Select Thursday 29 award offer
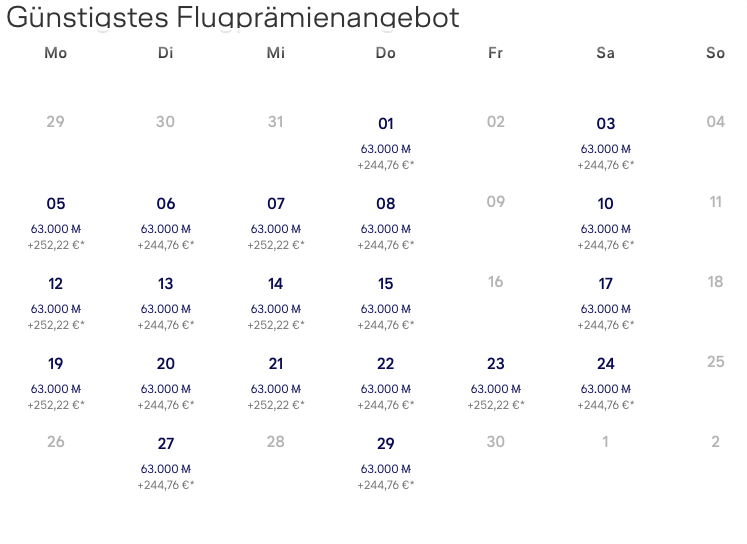The height and width of the screenshot is (544, 747). point(386,461)
